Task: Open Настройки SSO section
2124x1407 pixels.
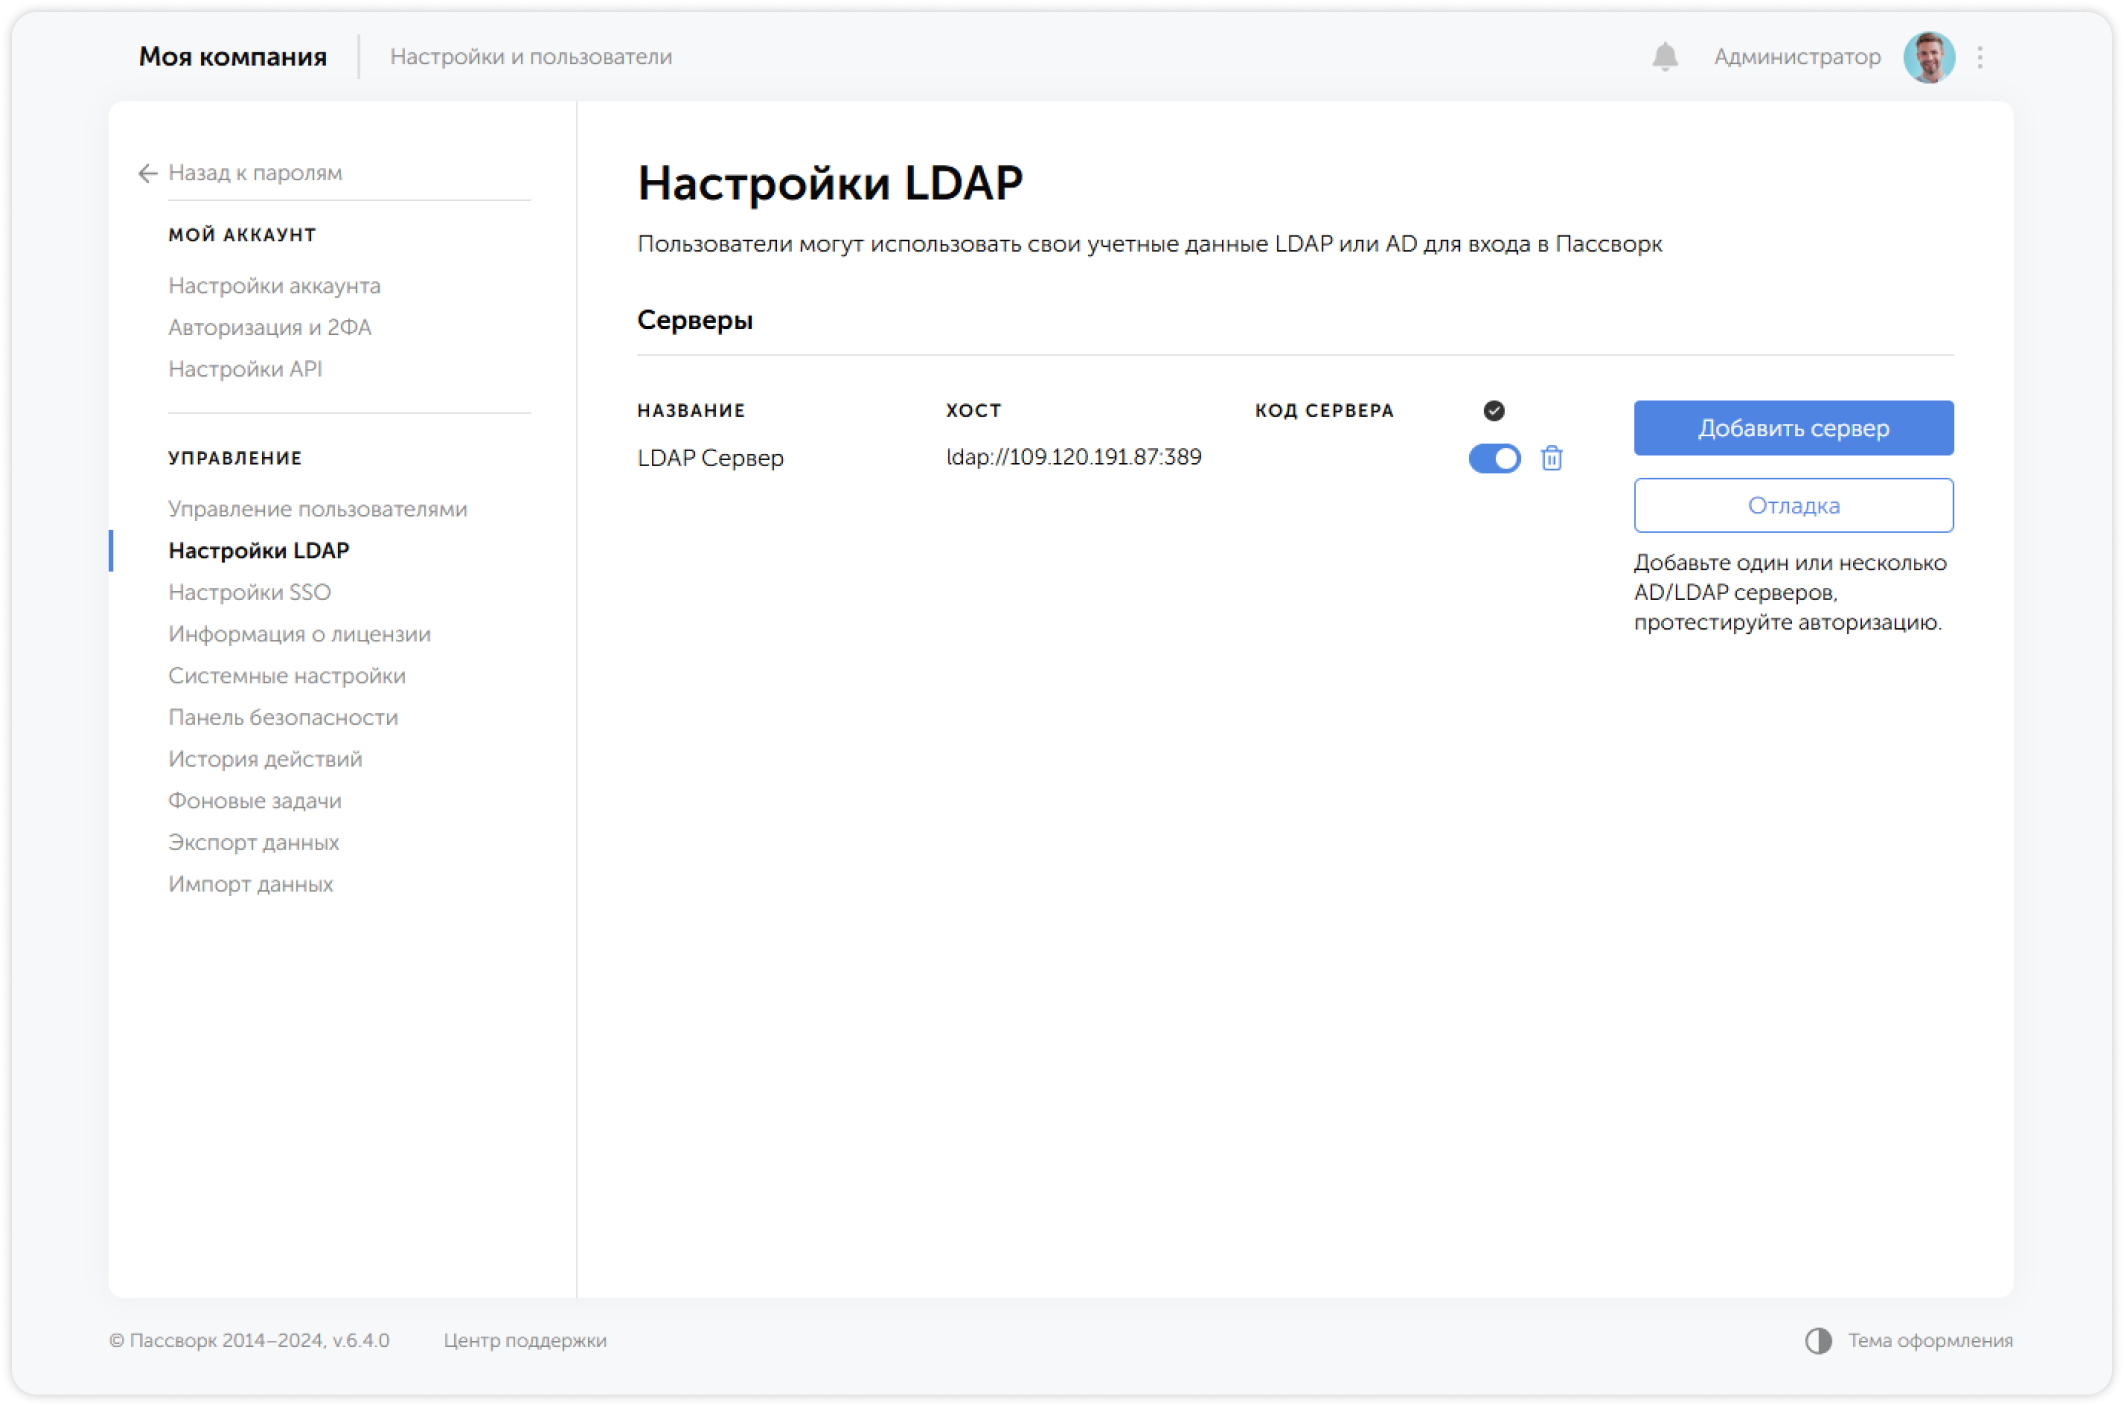Action: (249, 592)
